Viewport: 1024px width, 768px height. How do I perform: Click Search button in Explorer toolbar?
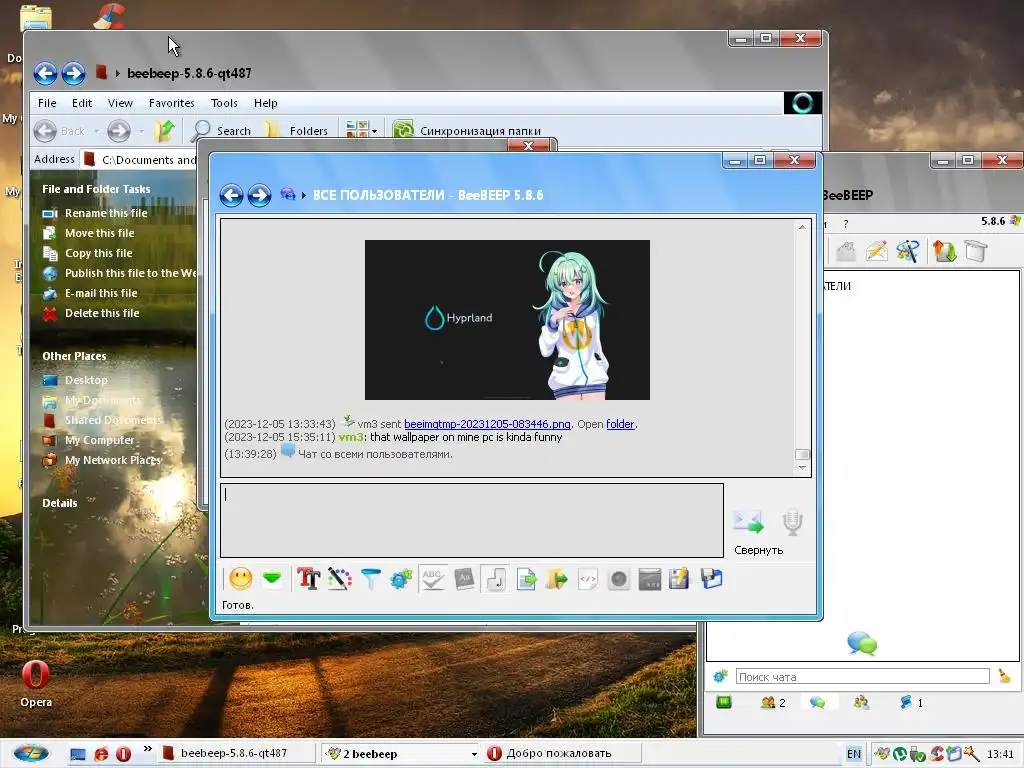tap(221, 131)
